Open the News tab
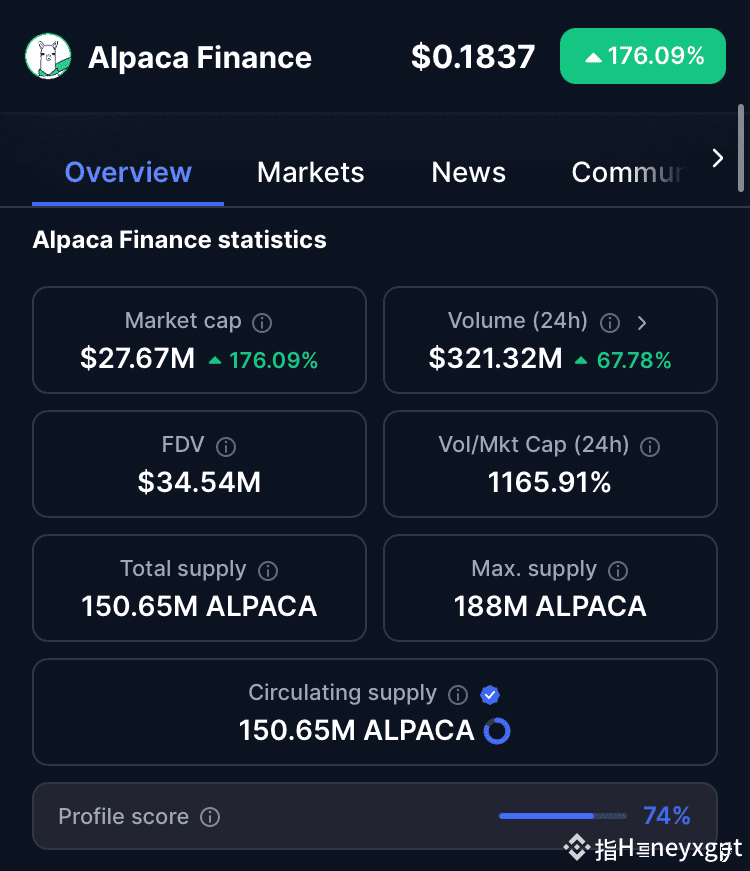The height and width of the screenshot is (871, 750). click(x=468, y=172)
